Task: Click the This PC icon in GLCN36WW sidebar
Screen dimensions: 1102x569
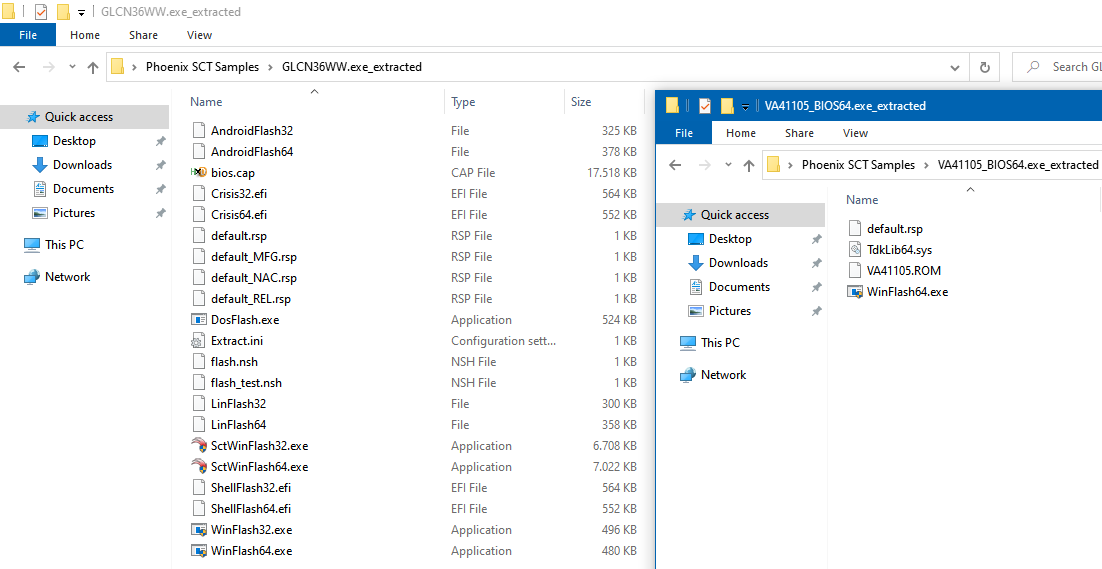Action: pyautogui.click(x=32, y=245)
